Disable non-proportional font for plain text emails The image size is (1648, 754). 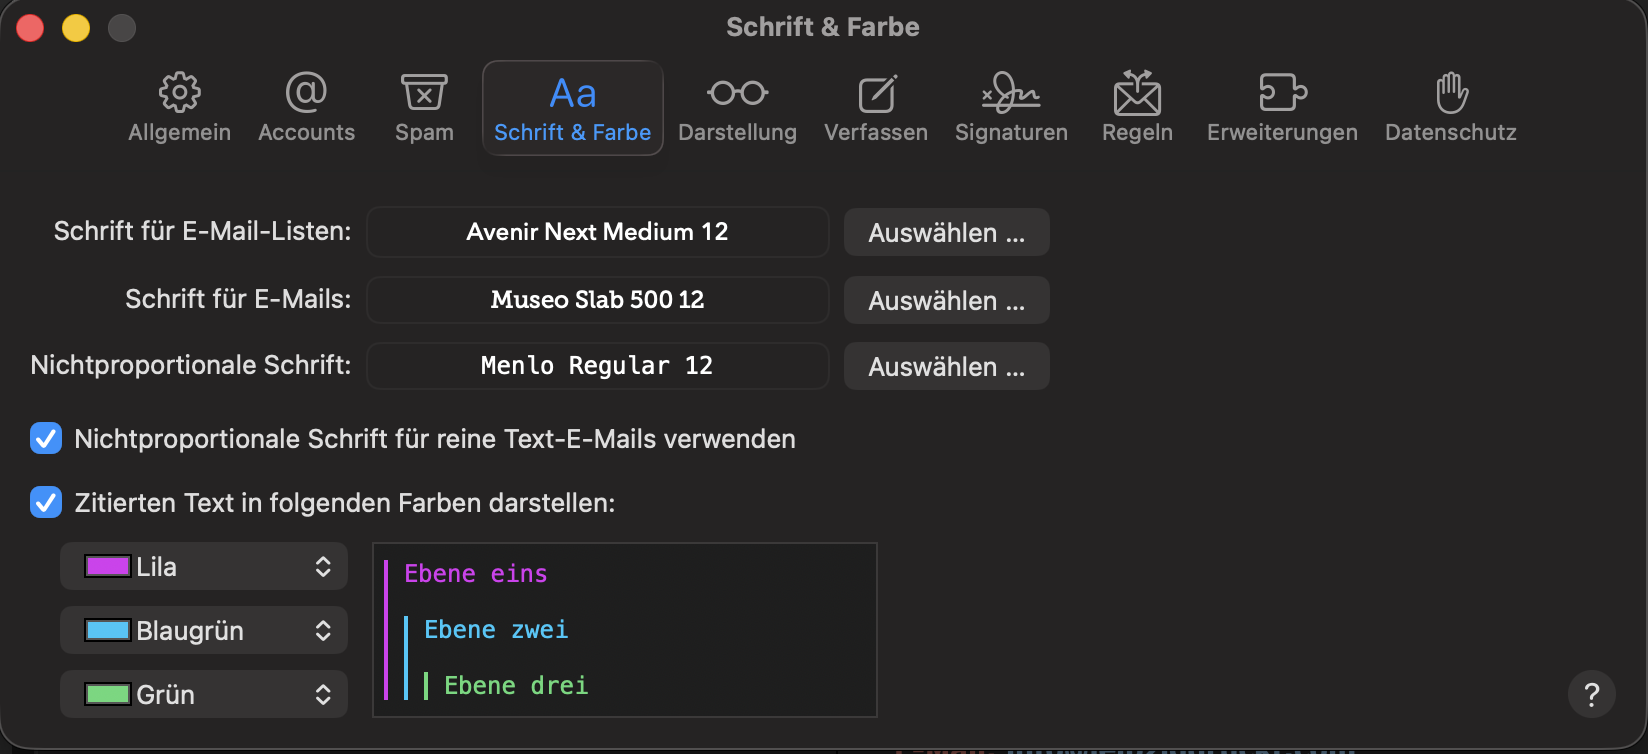point(46,438)
